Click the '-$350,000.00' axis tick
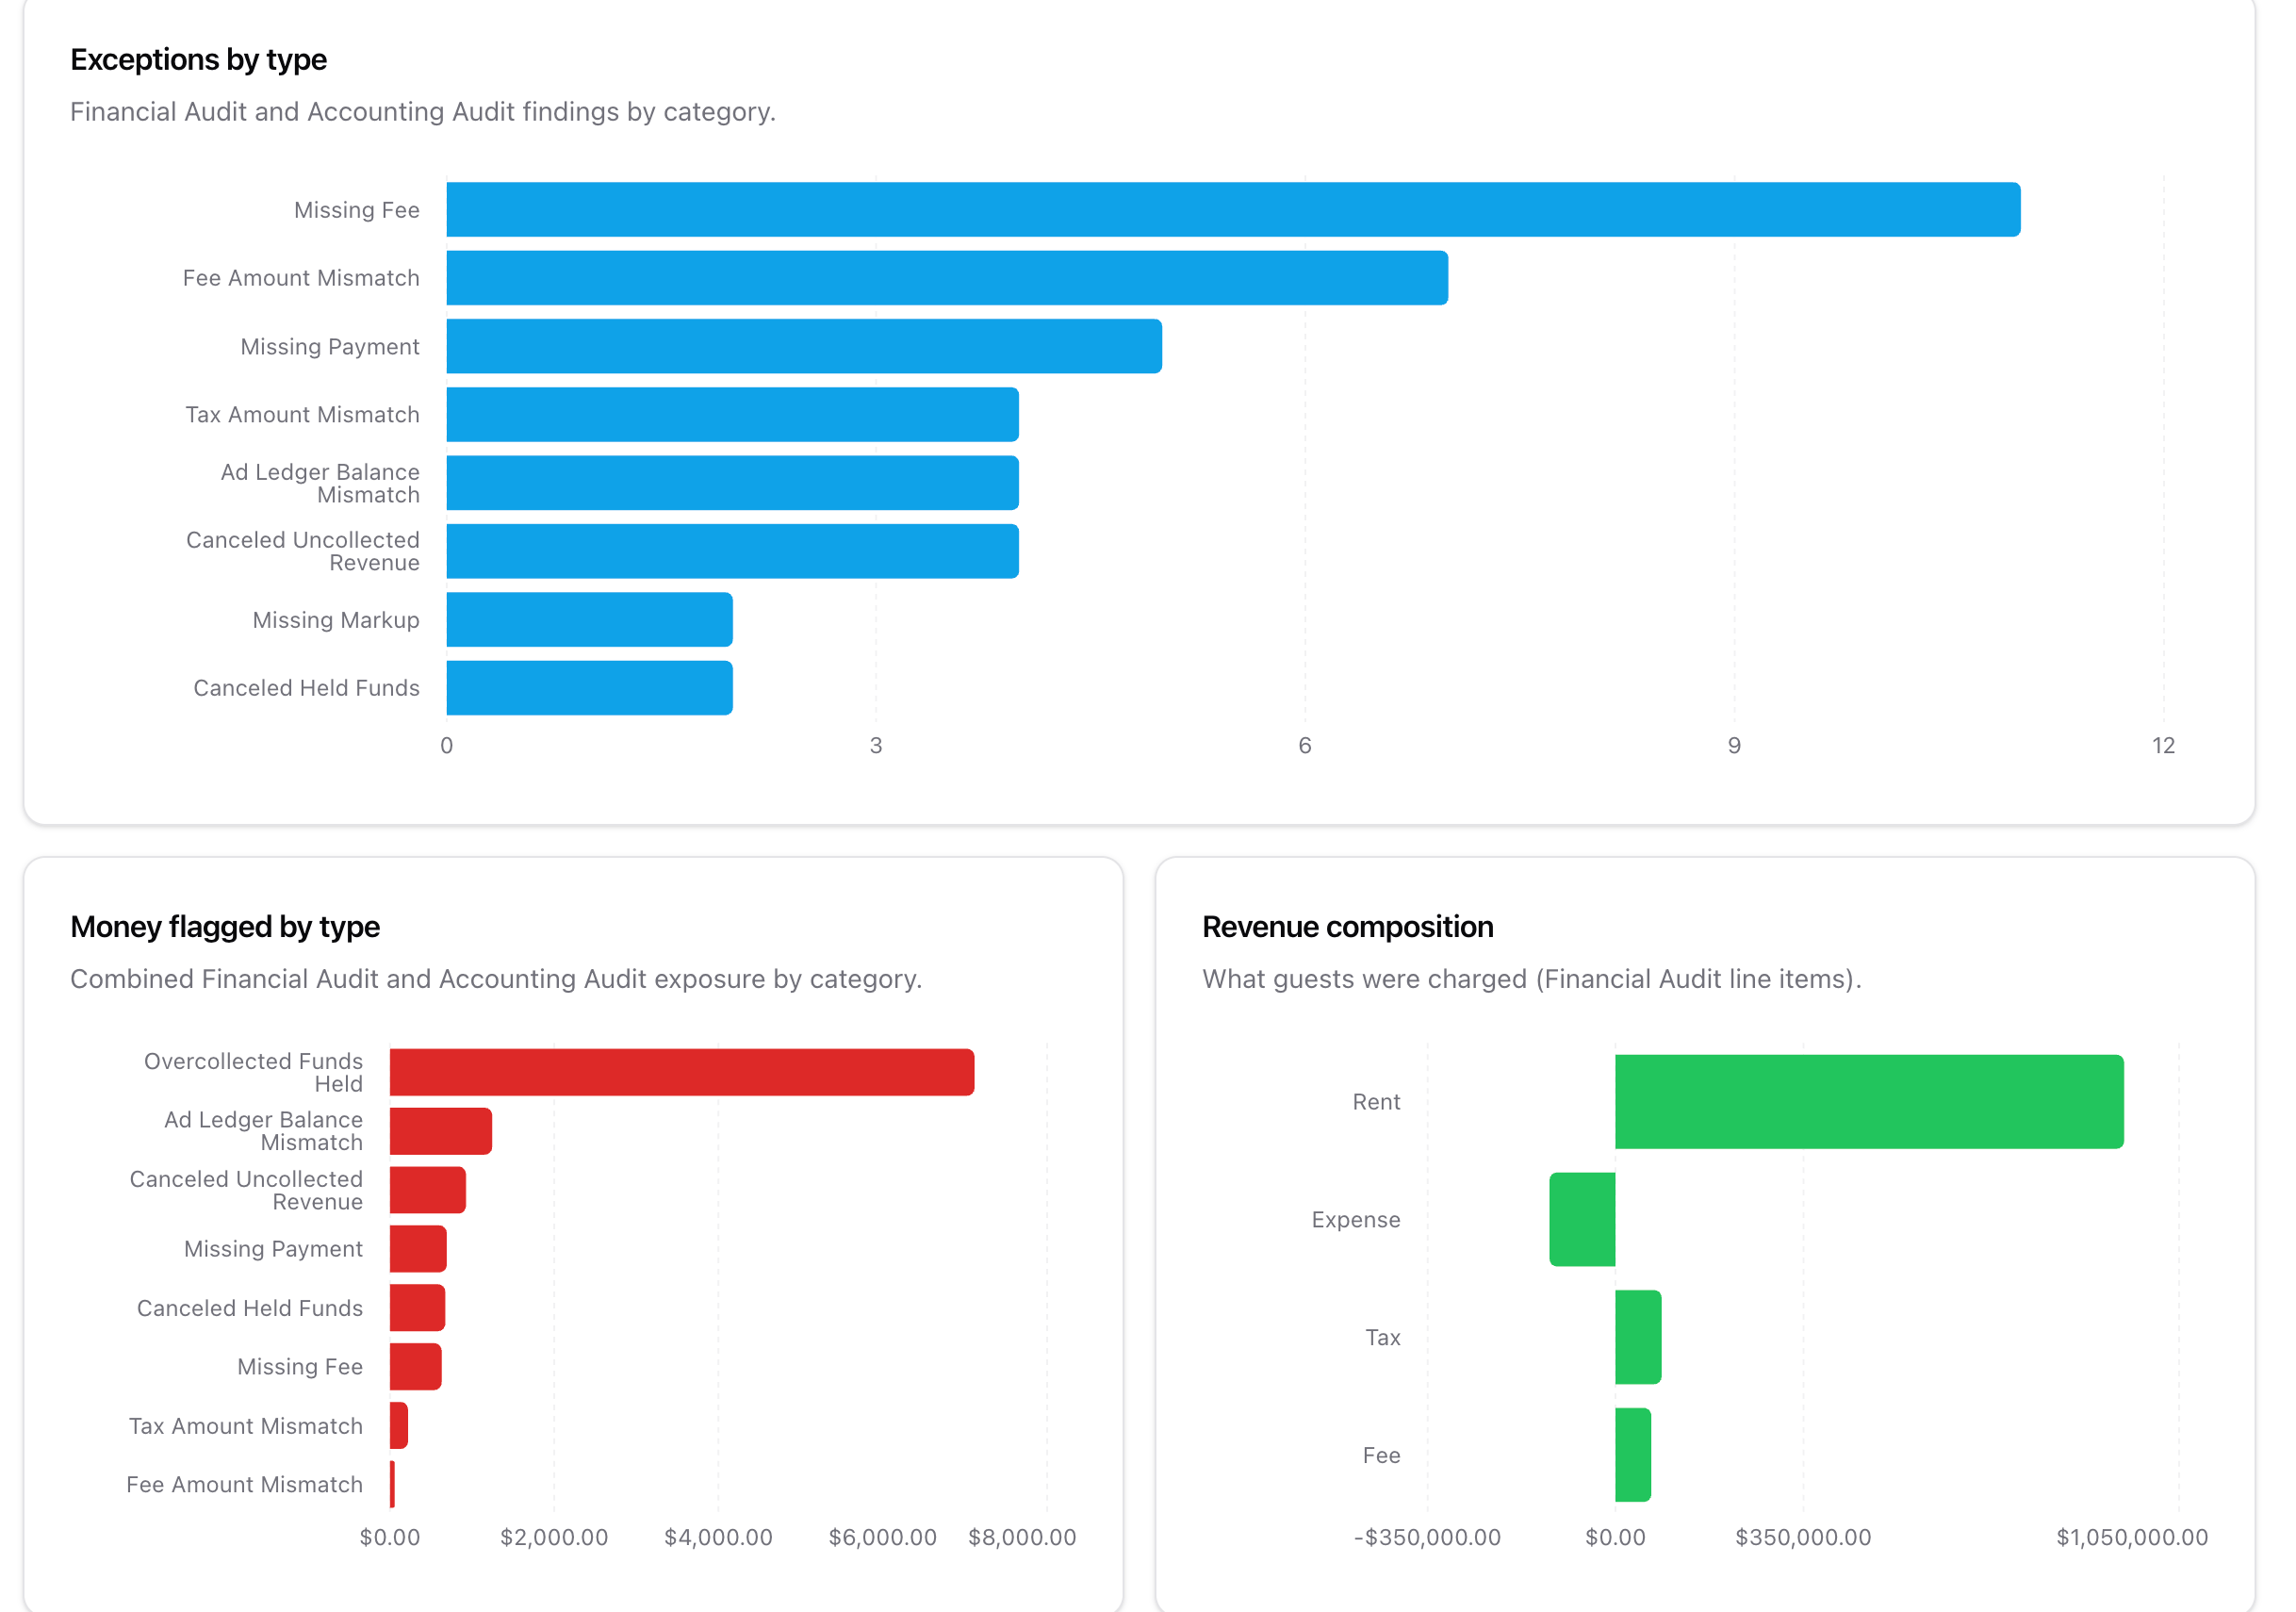The height and width of the screenshot is (1612, 2296). point(1427,1538)
